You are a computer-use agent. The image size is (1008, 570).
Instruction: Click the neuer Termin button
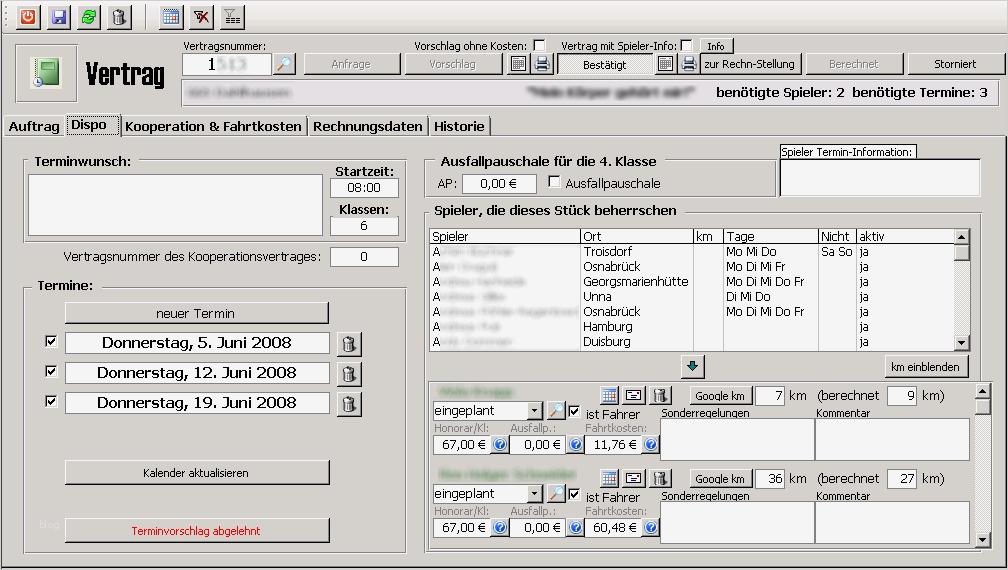[196, 313]
